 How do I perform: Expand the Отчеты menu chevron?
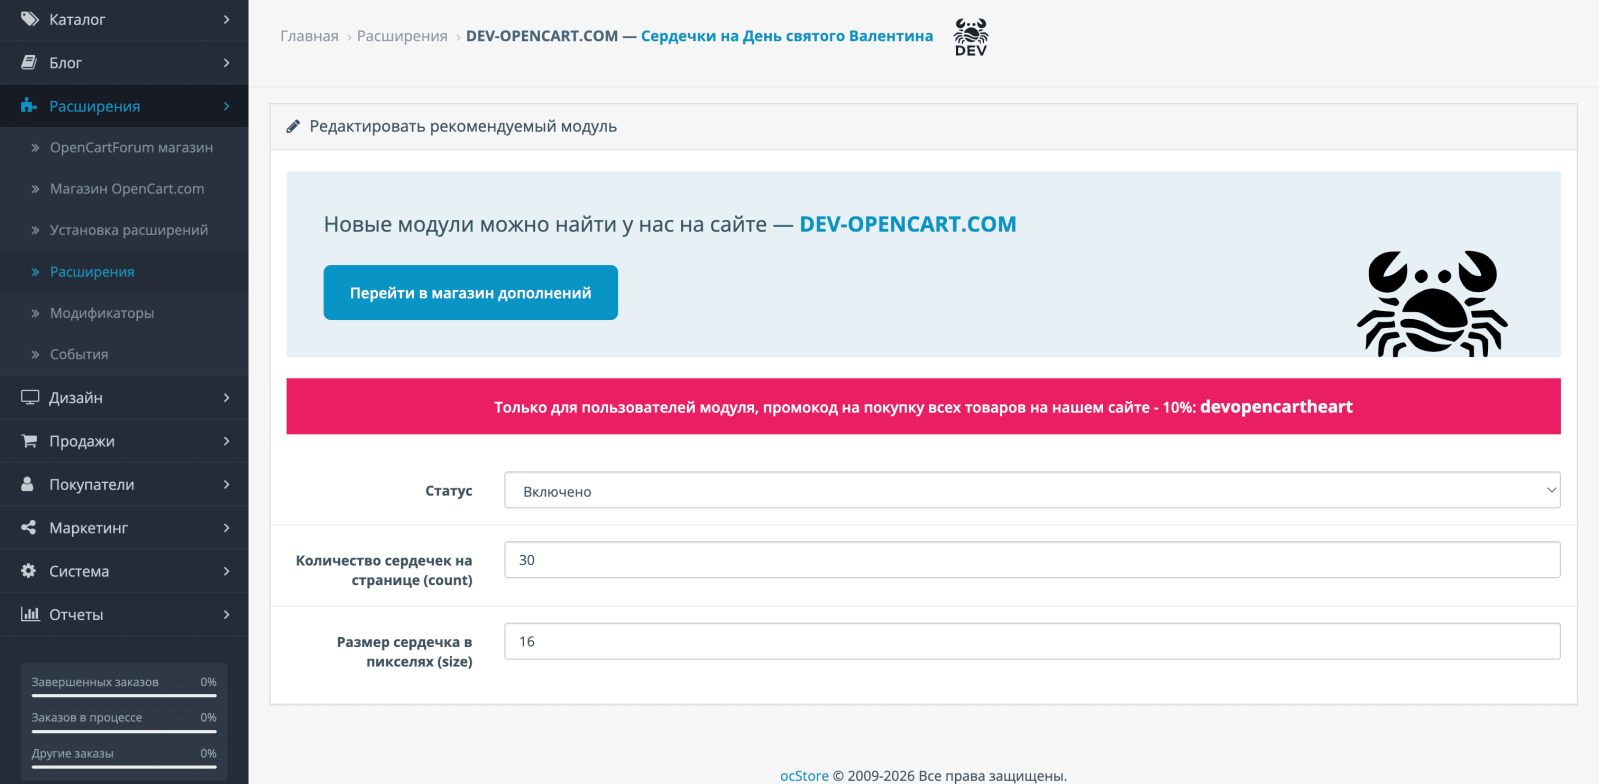[x=227, y=615]
